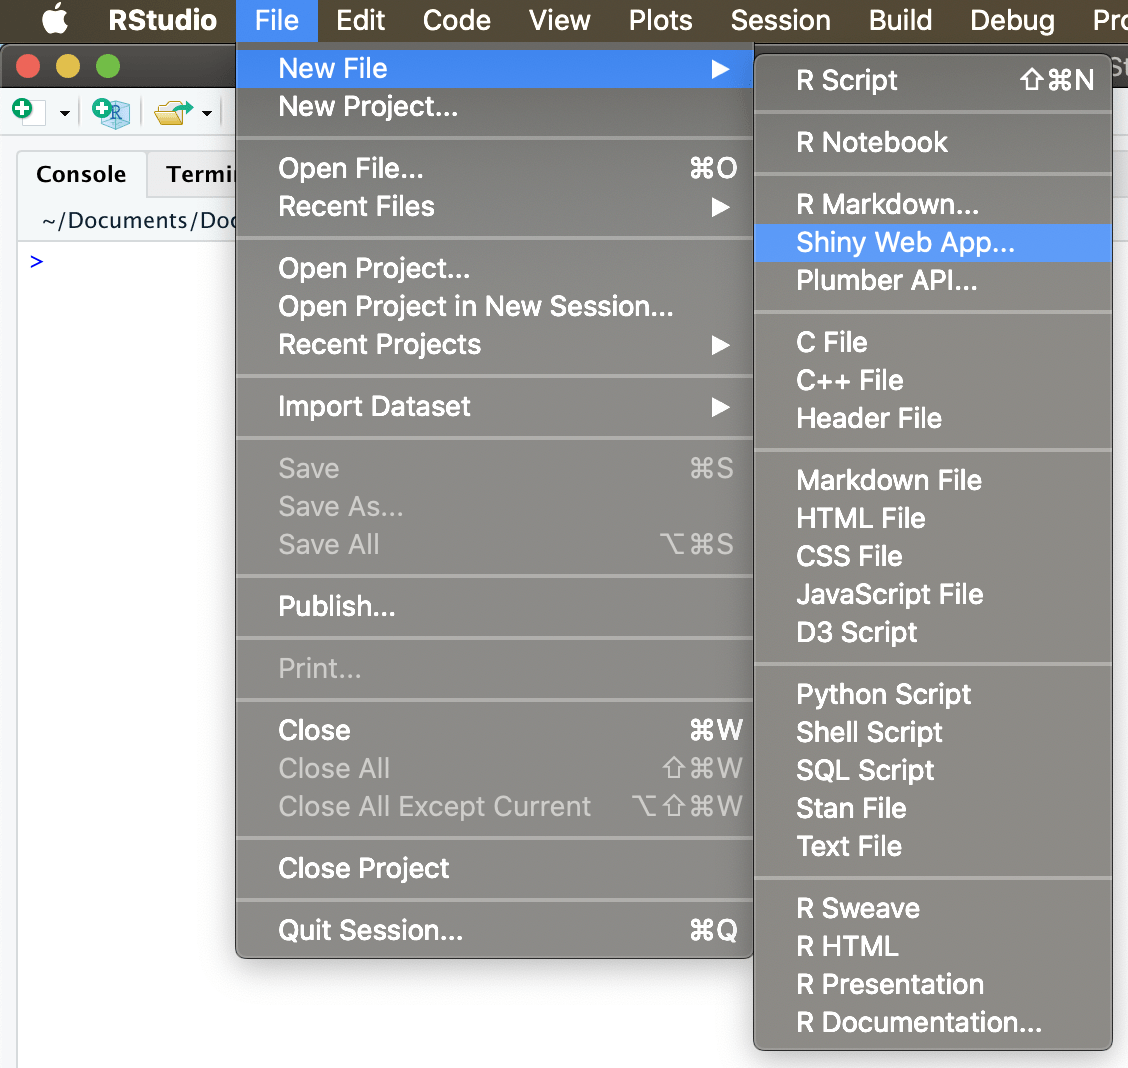
Task: Create a new Header File
Action: click(x=933, y=419)
